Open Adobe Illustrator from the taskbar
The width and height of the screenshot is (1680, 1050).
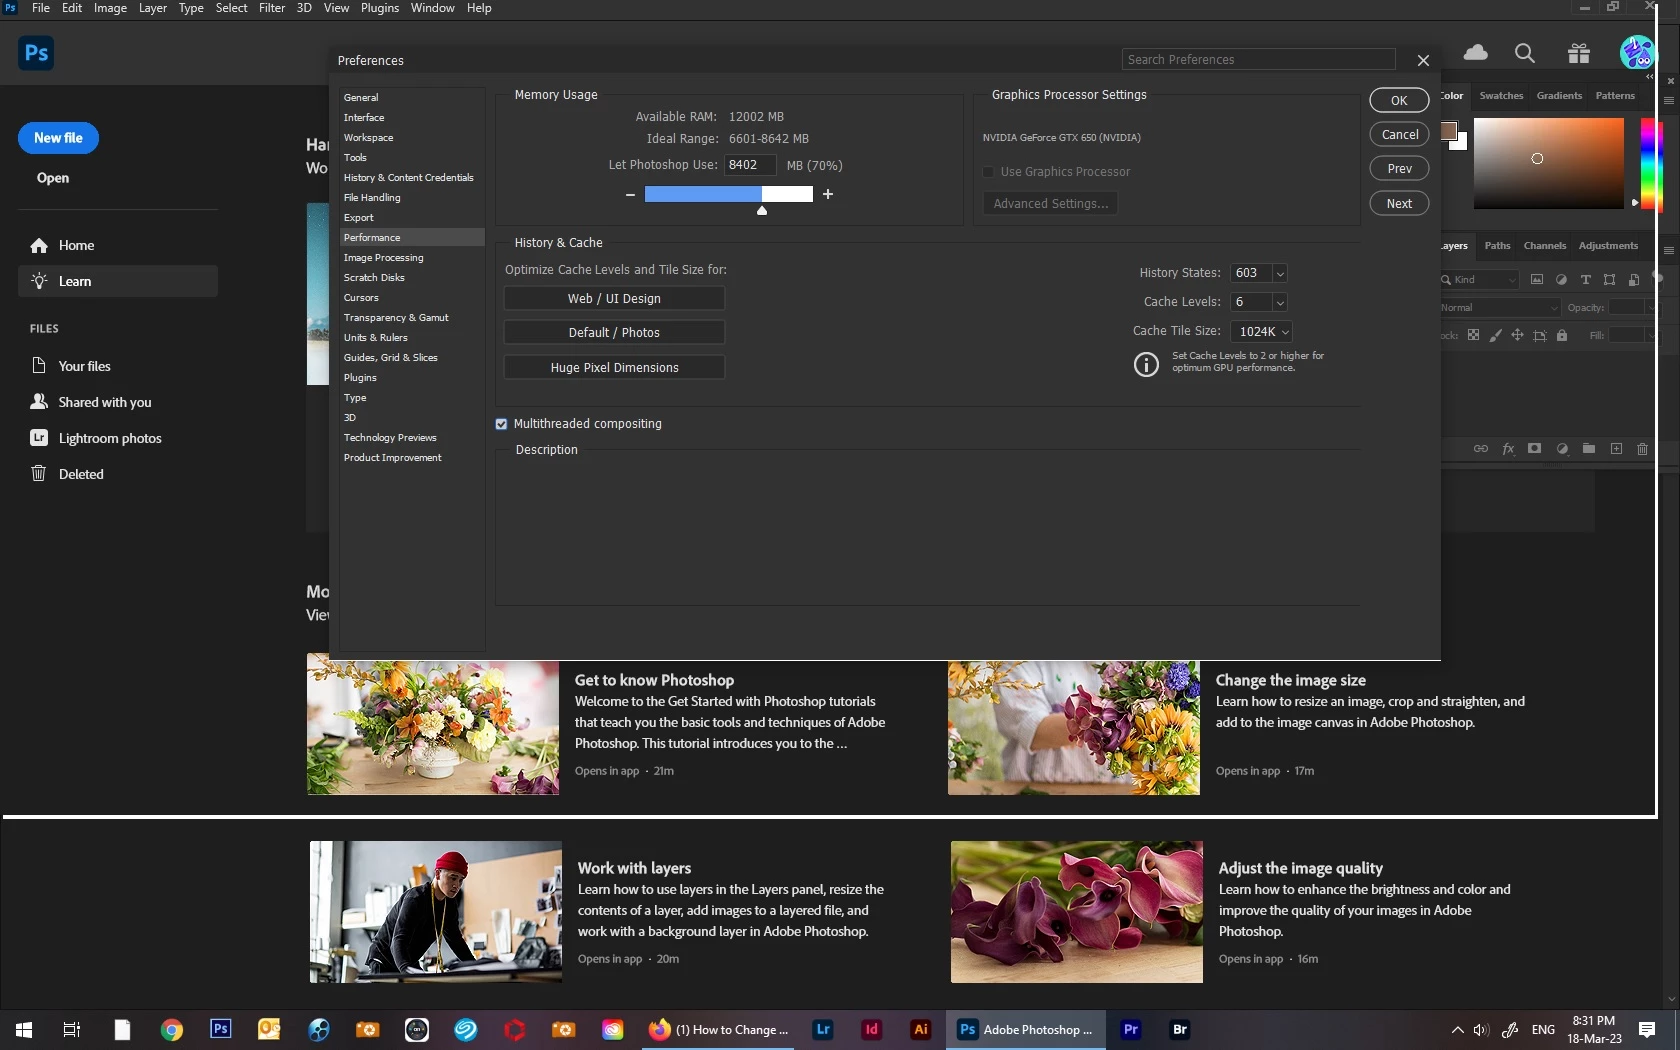coord(921,1029)
